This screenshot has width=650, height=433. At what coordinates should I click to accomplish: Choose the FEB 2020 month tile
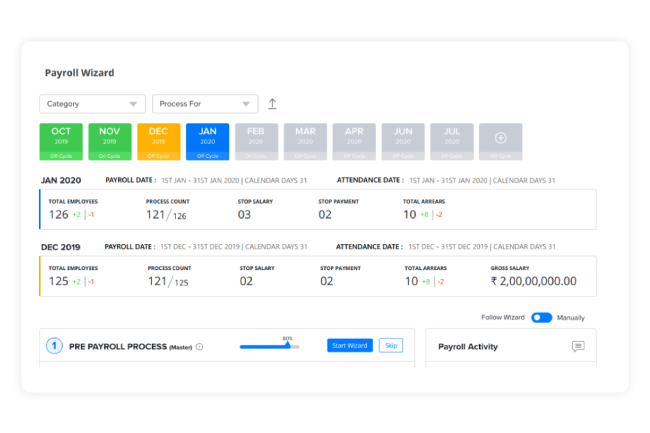256,141
